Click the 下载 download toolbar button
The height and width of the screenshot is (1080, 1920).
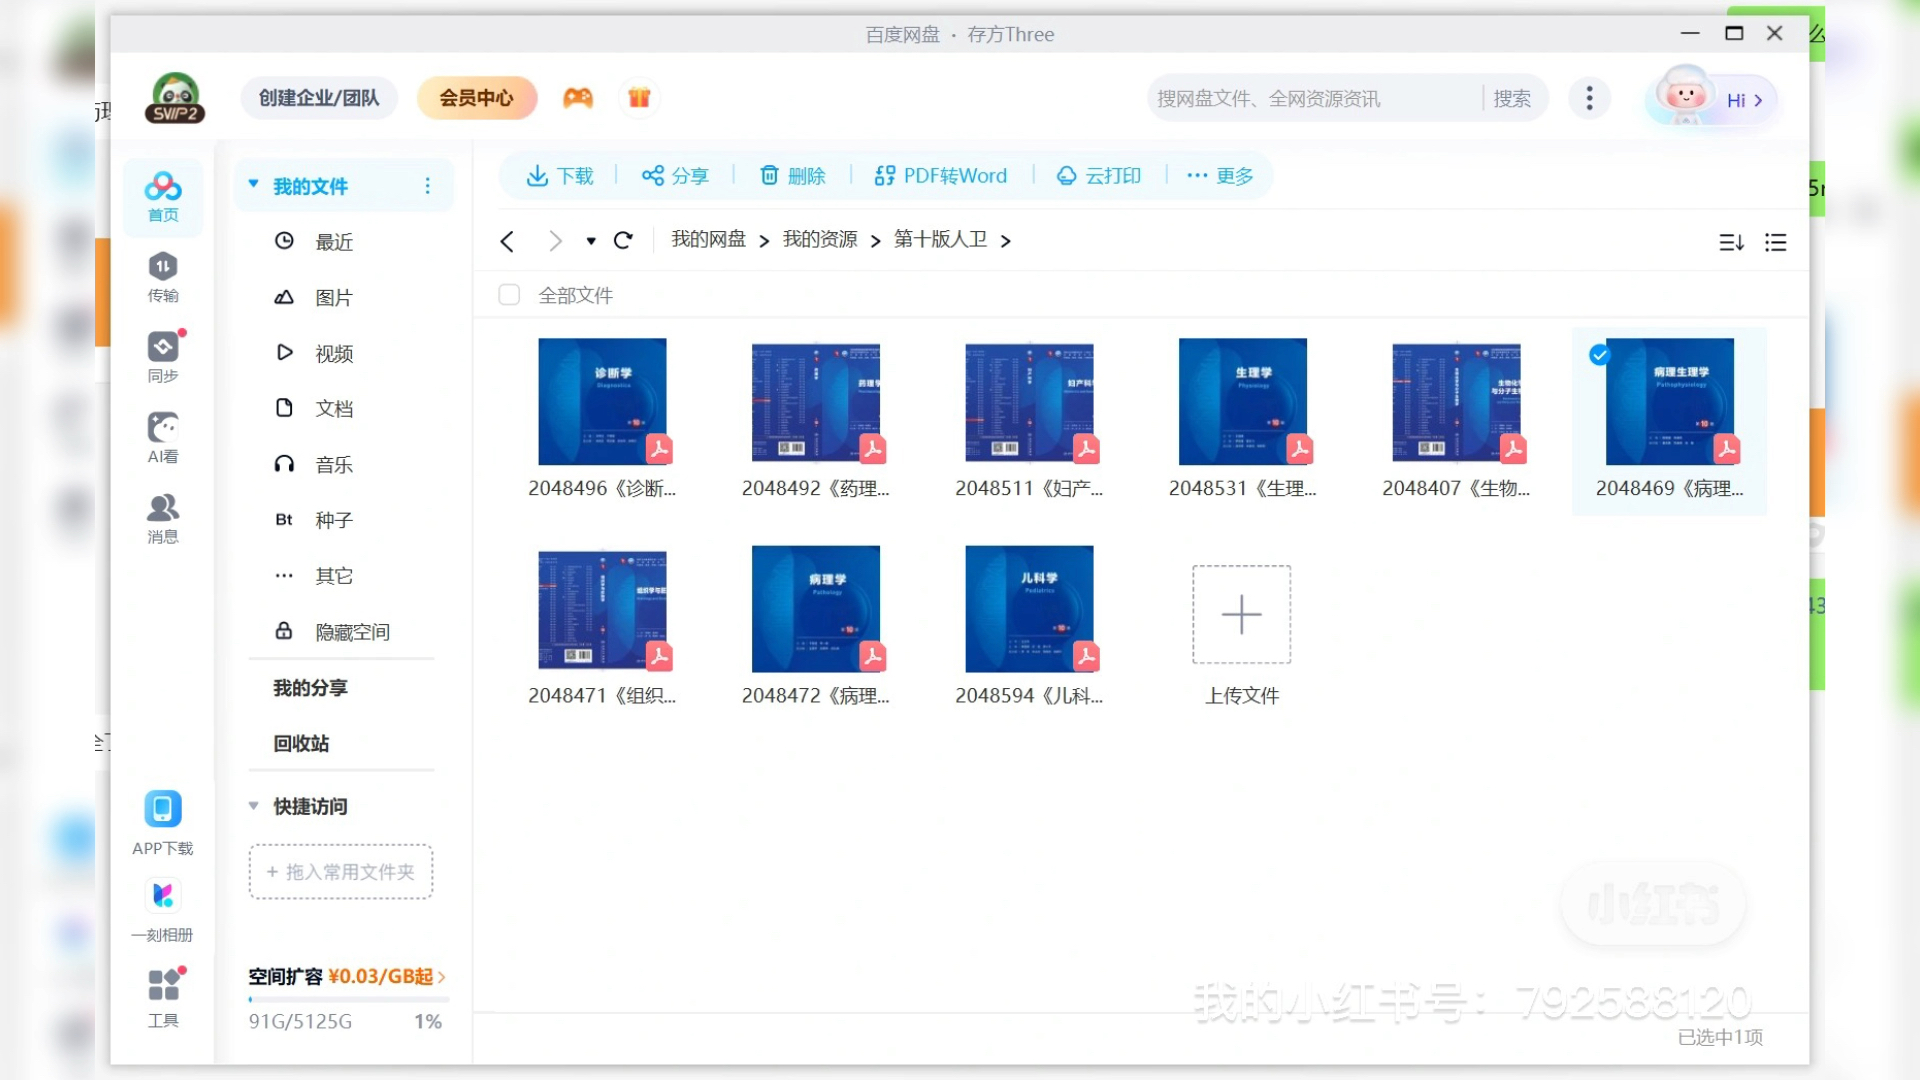pyautogui.click(x=560, y=176)
